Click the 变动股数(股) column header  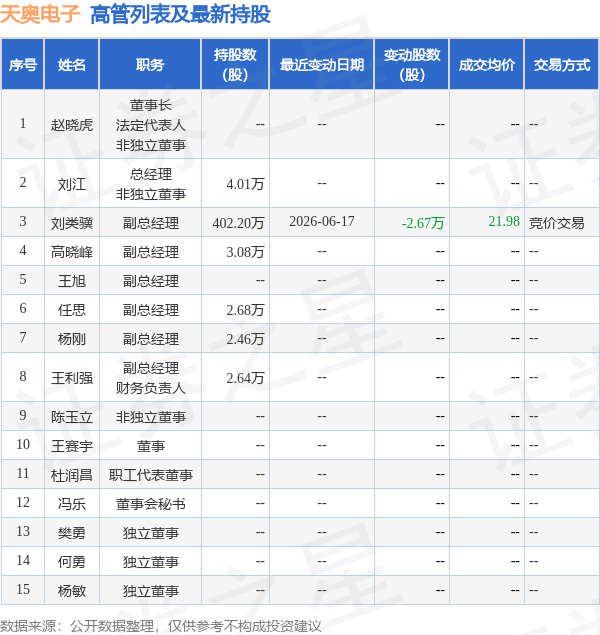click(x=412, y=64)
